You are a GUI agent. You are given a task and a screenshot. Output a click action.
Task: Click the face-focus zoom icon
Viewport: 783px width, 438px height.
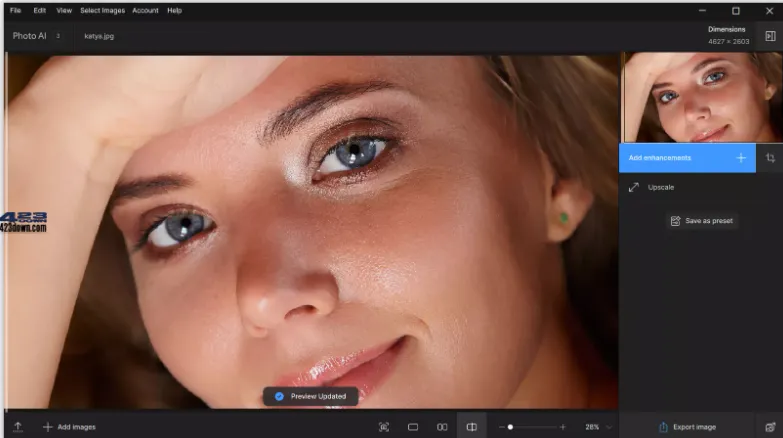pos(384,427)
